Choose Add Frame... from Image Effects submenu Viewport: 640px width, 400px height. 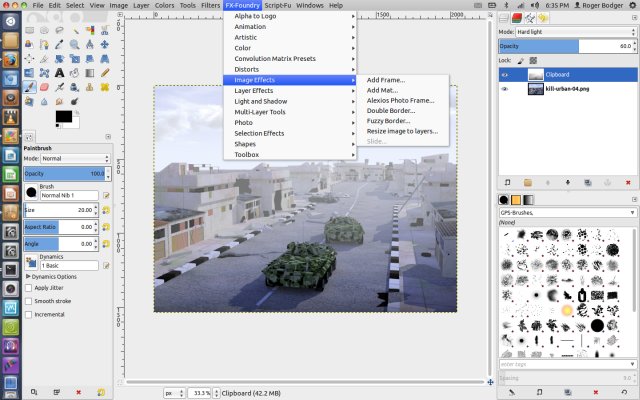[x=386, y=80]
